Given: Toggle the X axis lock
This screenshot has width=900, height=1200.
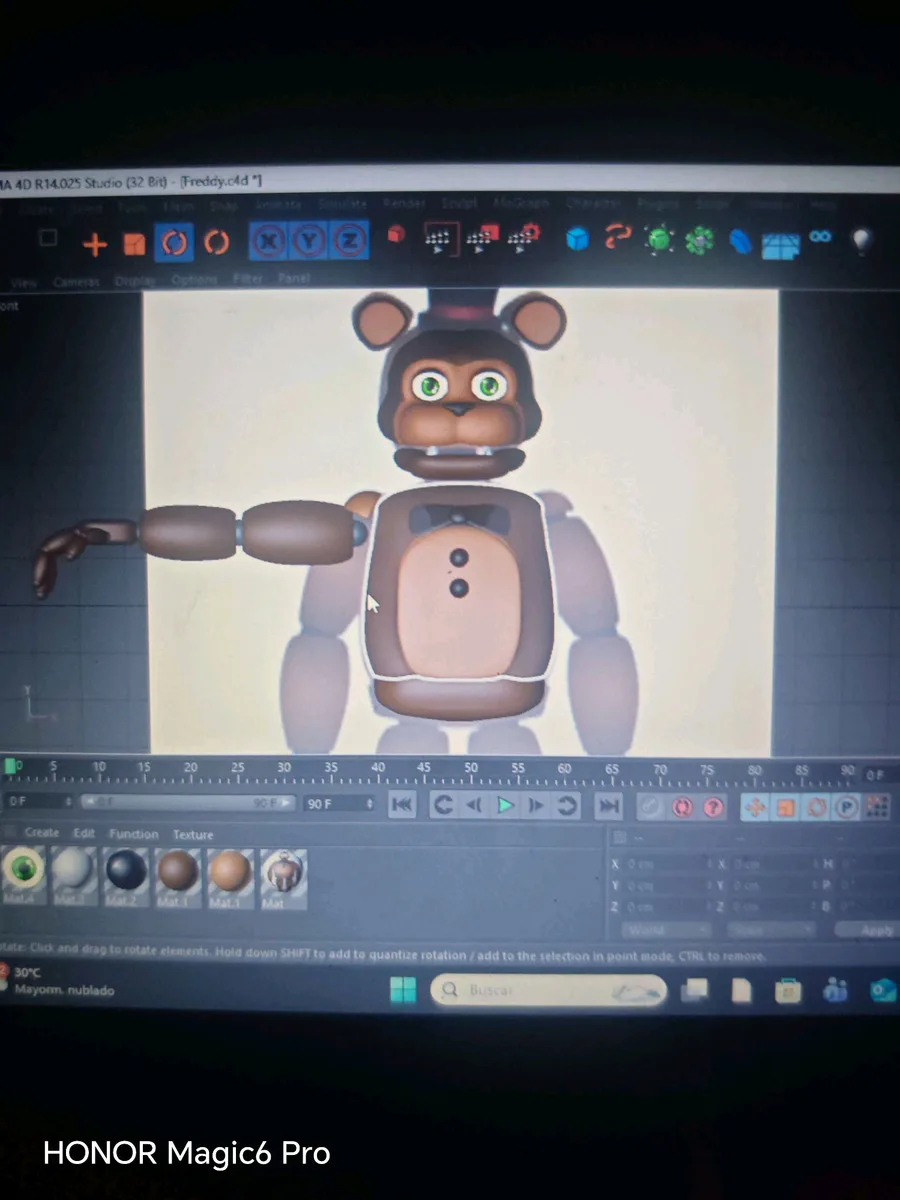Looking at the screenshot, I should point(267,240).
